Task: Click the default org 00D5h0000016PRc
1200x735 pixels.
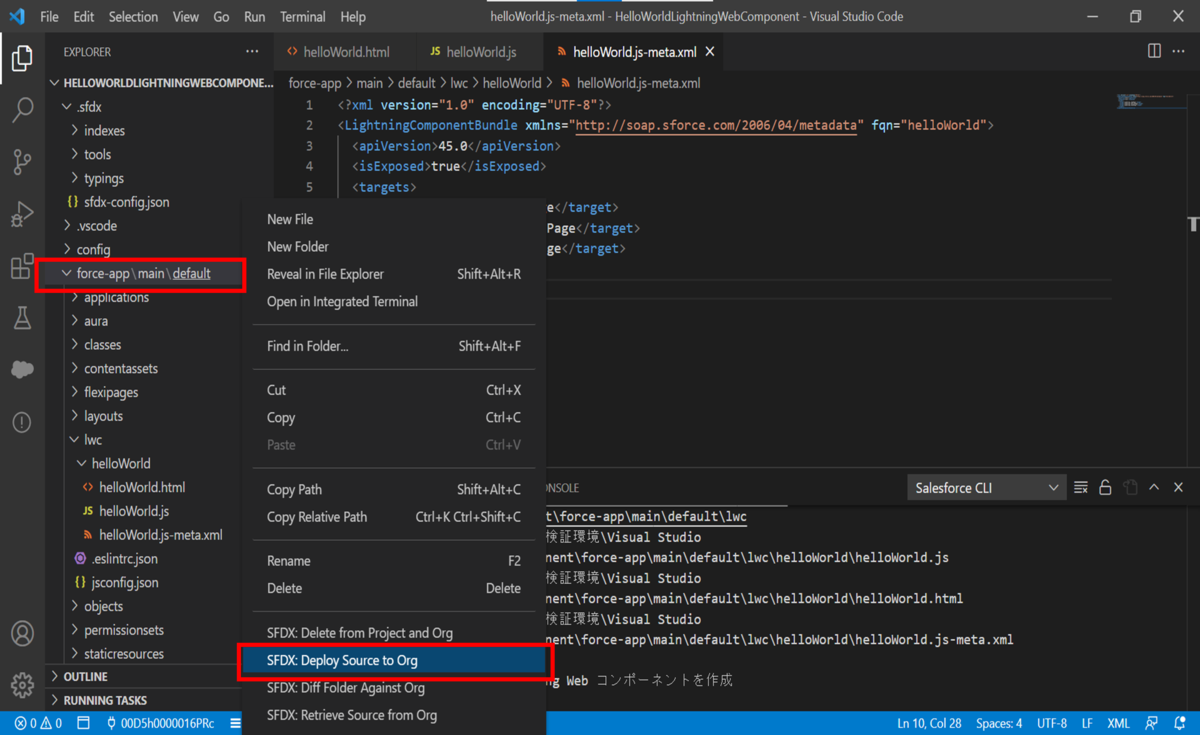Action: click(160, 723)
